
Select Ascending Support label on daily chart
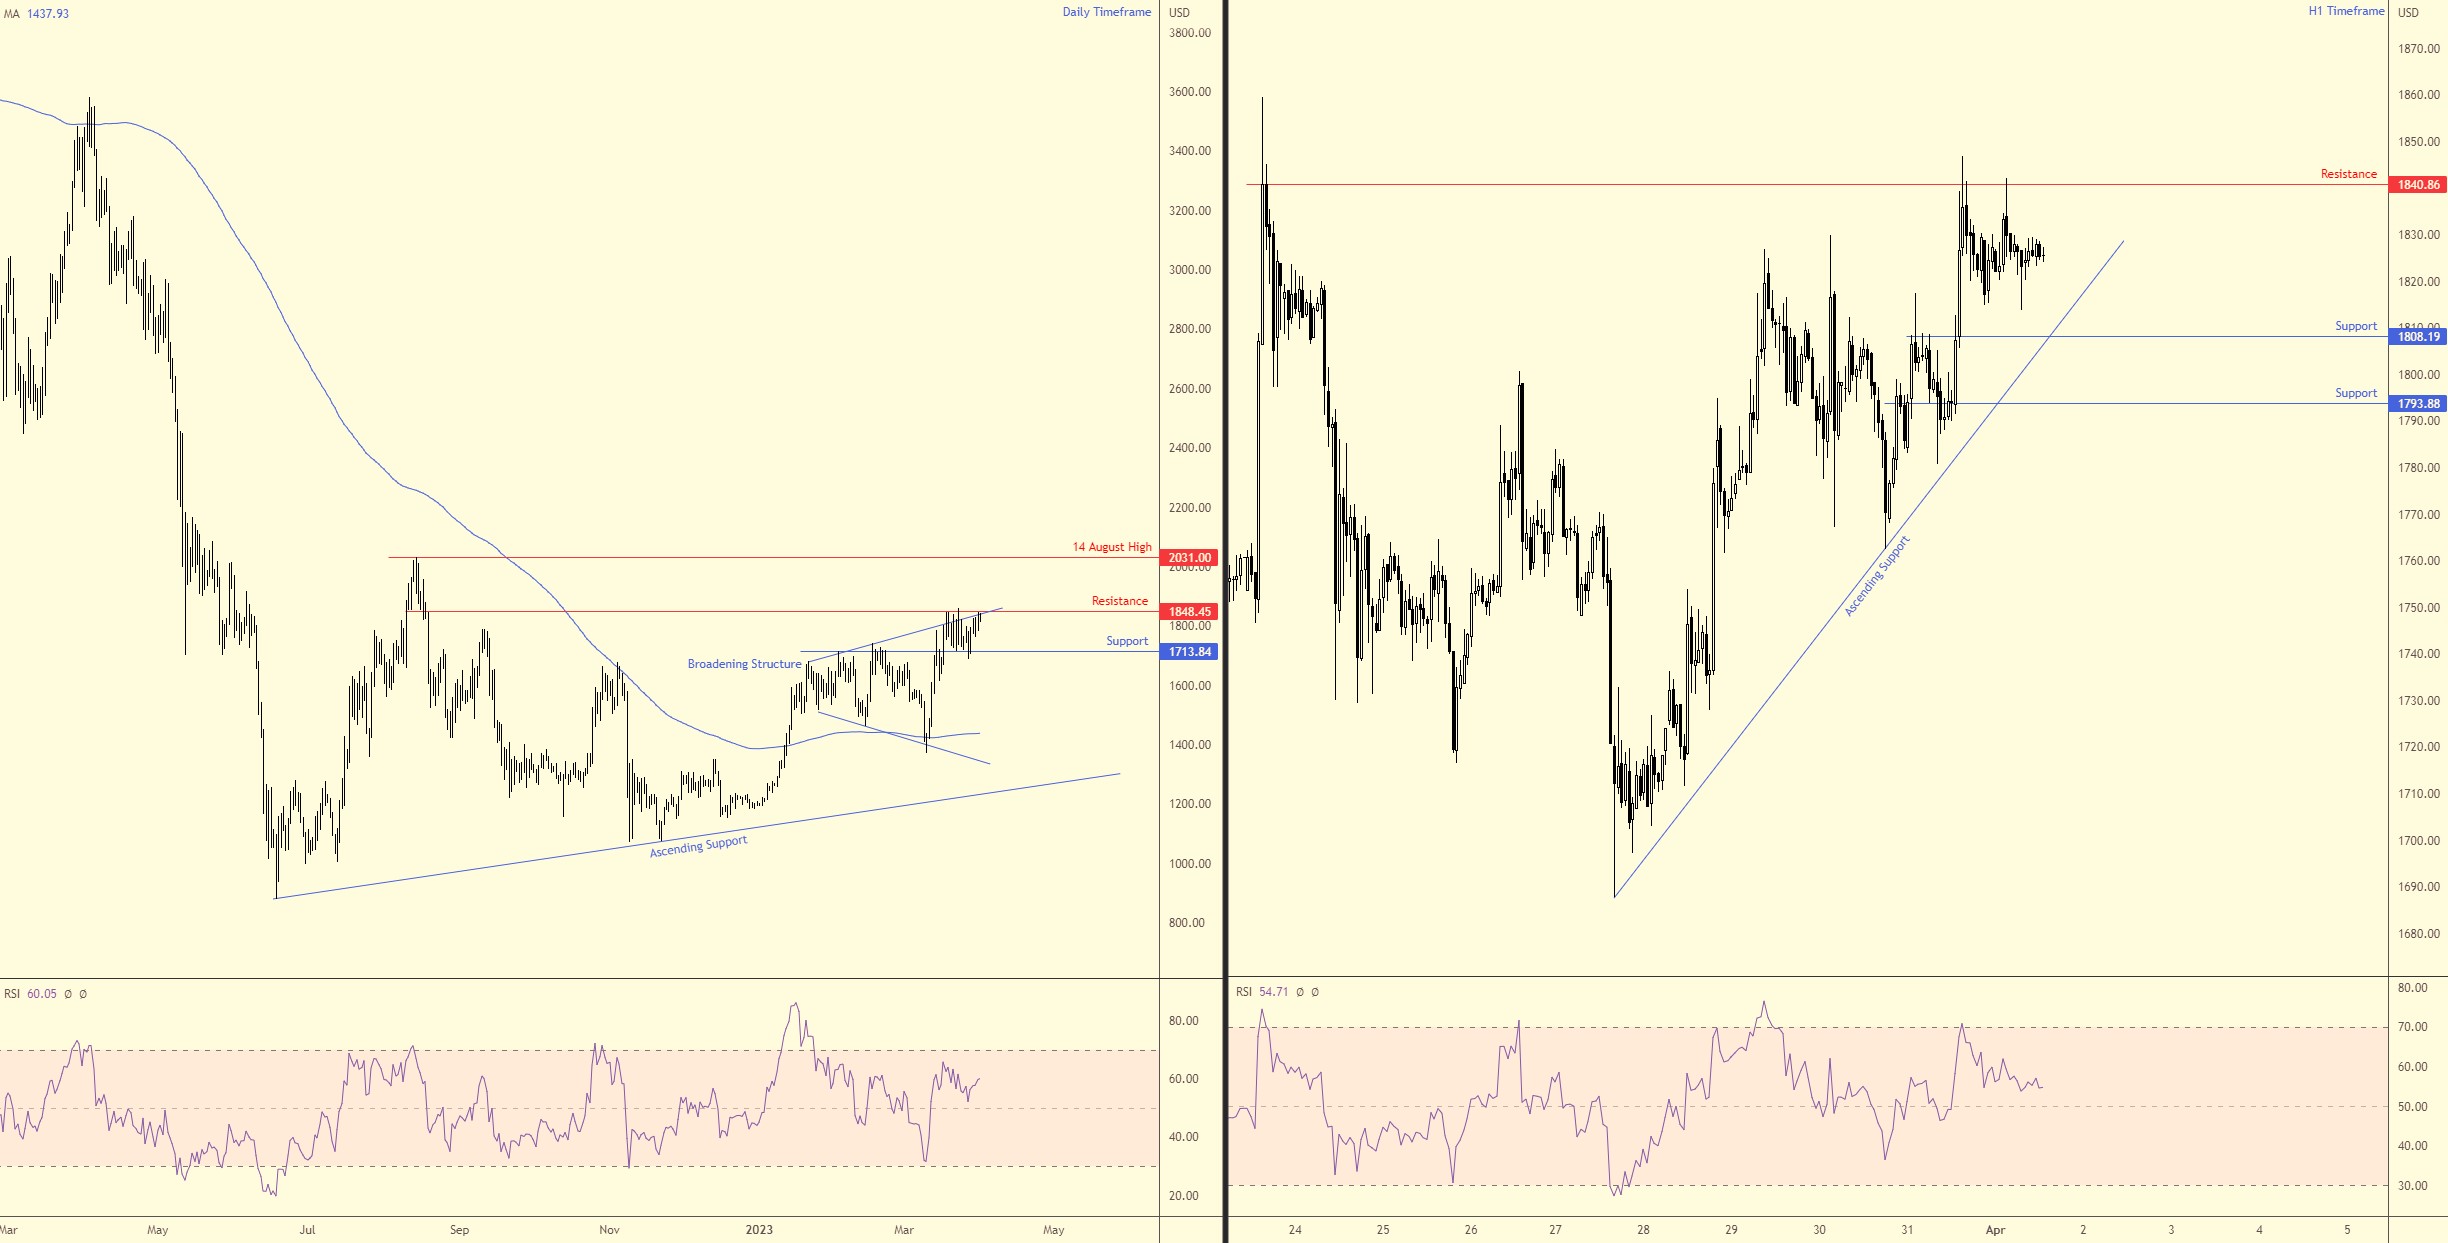pyautogui.click(x=698, y=847)
